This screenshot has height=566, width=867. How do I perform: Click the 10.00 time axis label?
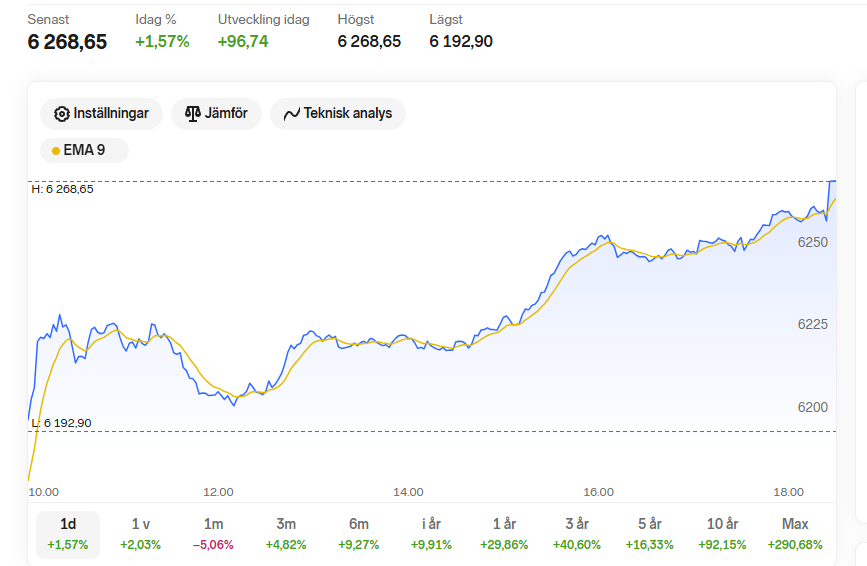pos(44,492)
